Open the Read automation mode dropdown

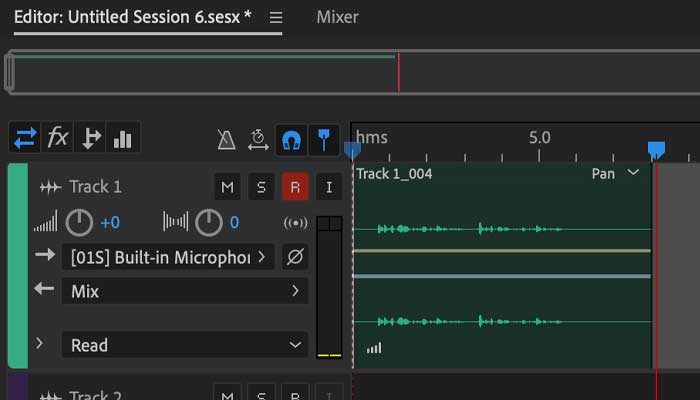click(x=185, y=345)
